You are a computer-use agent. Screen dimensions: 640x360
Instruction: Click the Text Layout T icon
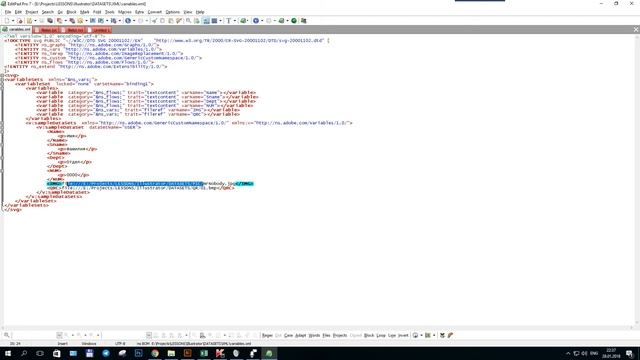pos(229,21)
